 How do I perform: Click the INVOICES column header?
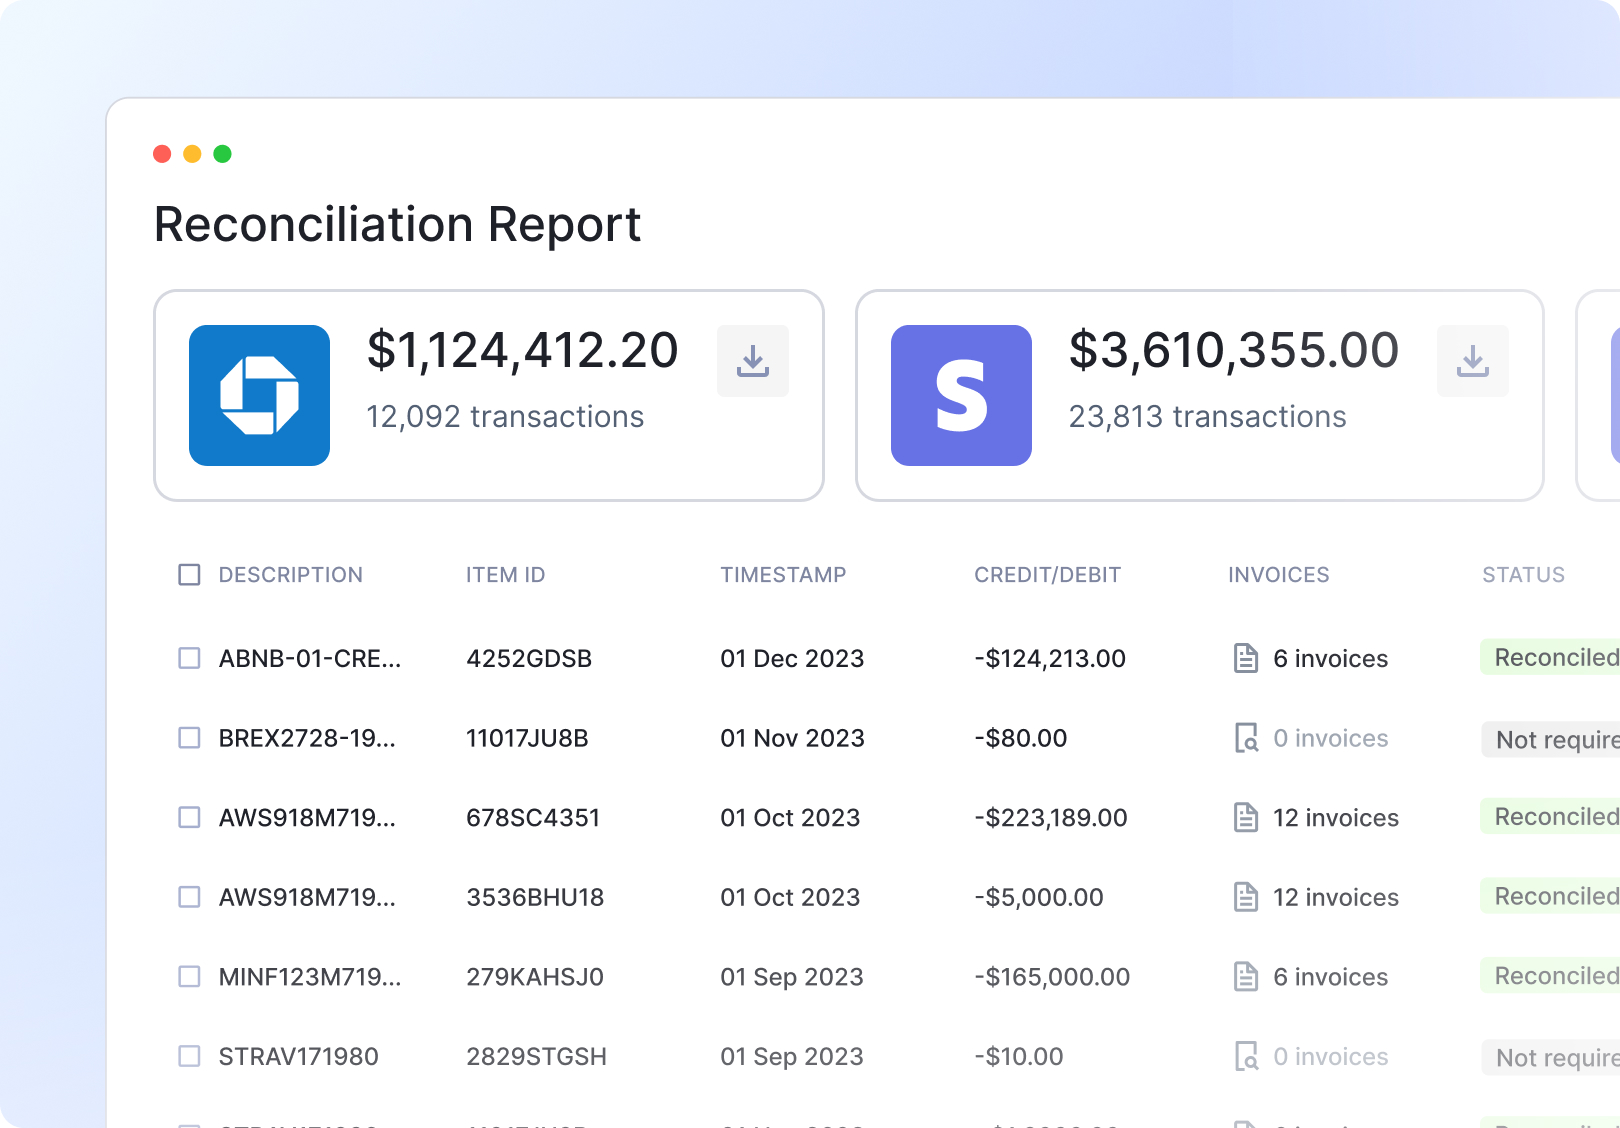point(1278,574)
